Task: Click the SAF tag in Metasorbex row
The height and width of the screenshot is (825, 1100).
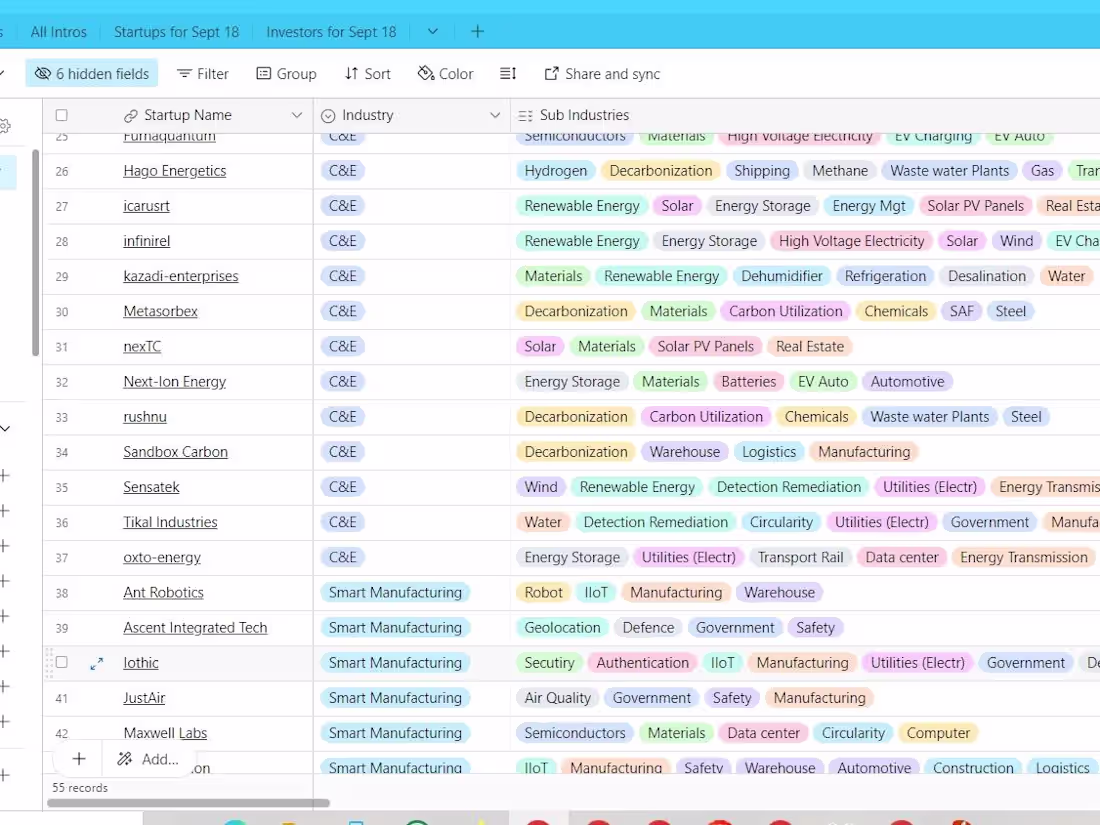Action: coord(961,311)
